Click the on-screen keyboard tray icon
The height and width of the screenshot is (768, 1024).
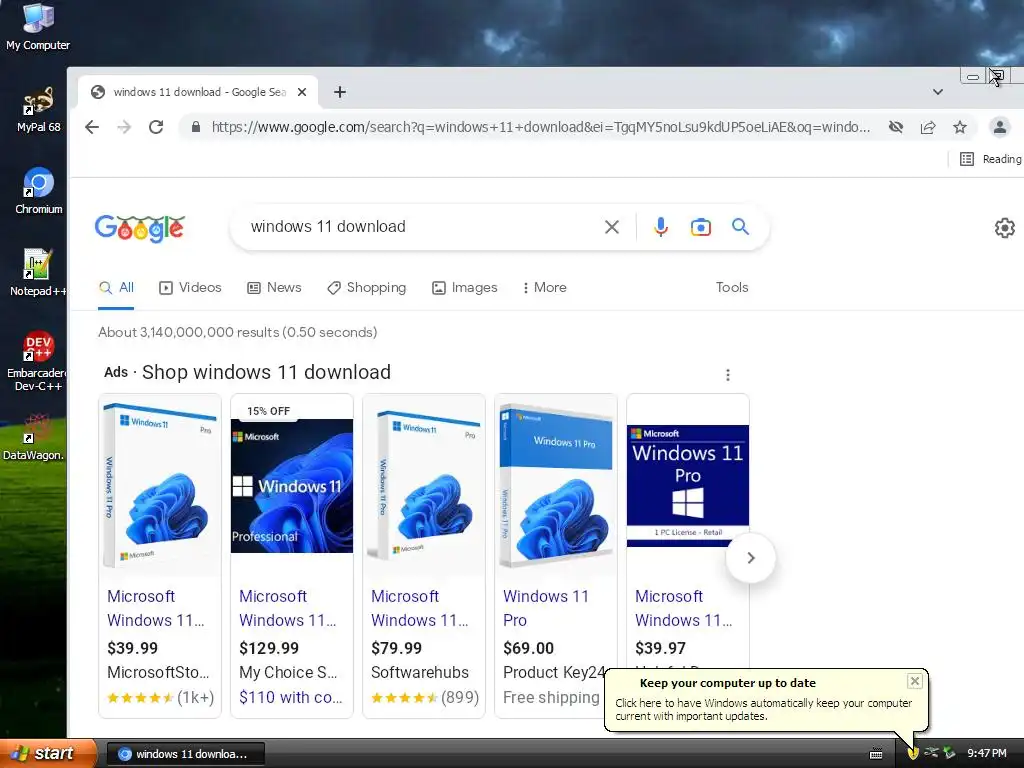876,754
